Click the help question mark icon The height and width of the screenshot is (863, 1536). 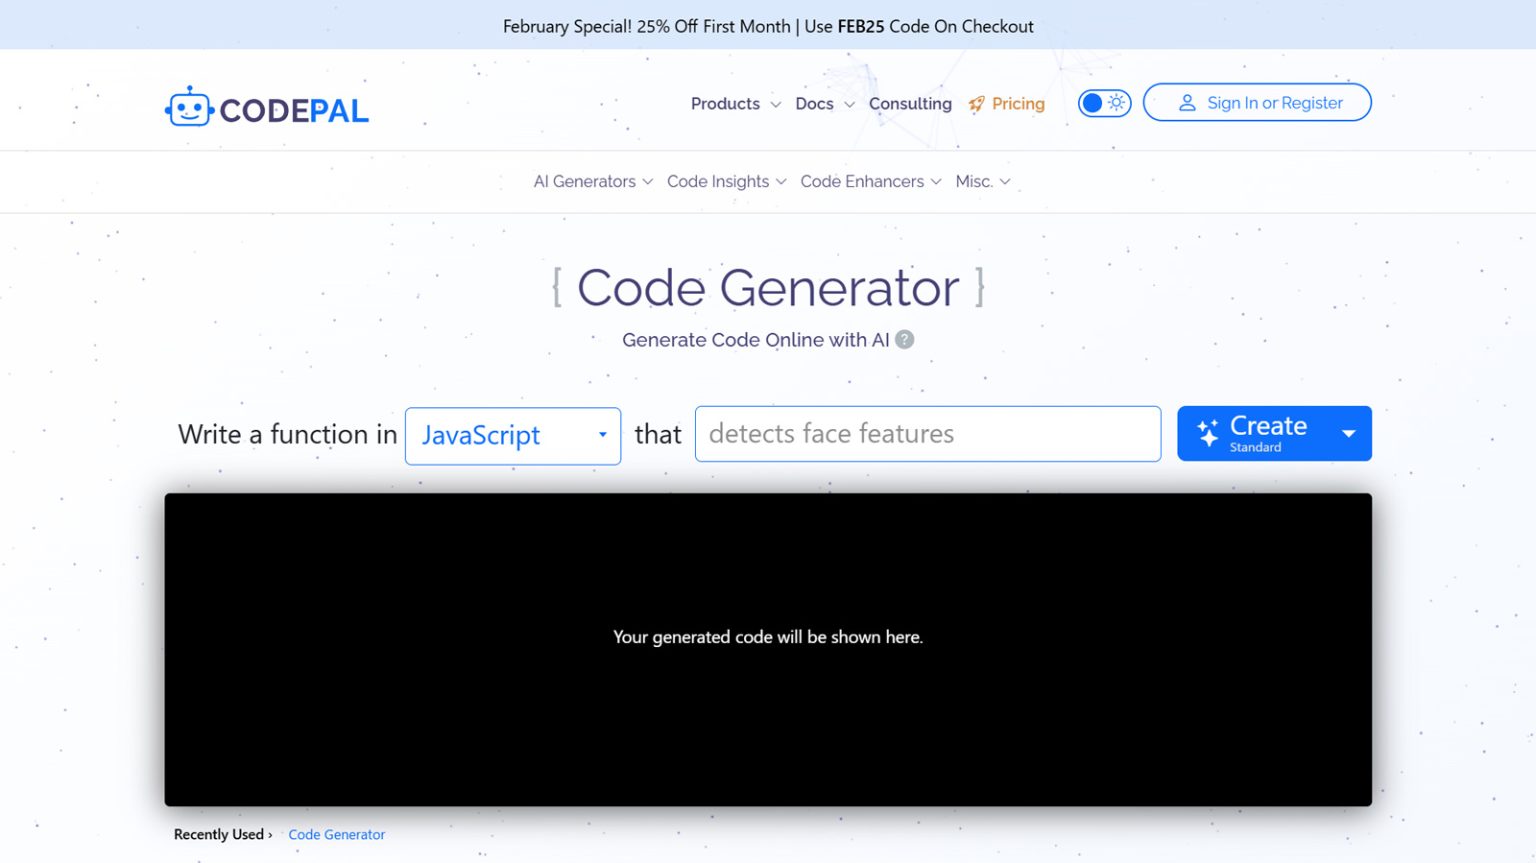click(905, 340)
